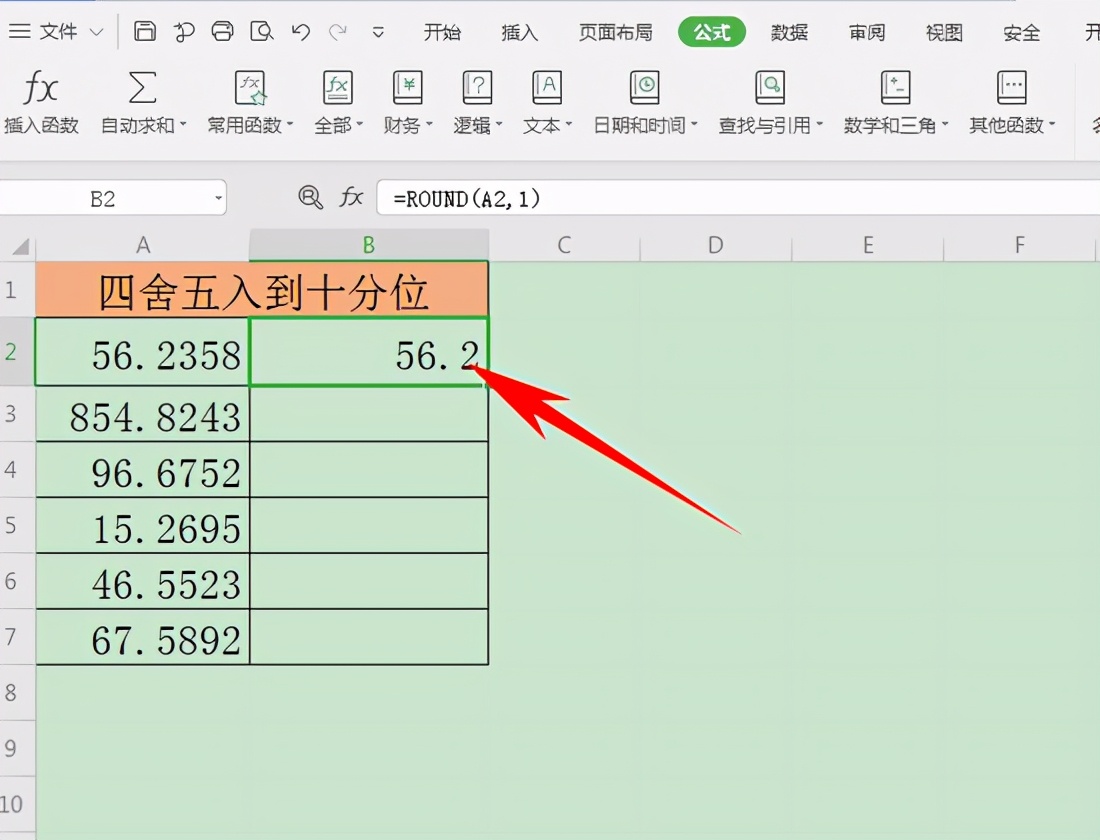The width and height of the screenshot is (1100, 840).
Task: Click the print icon in quick toolbar
Action: (223, 32)
